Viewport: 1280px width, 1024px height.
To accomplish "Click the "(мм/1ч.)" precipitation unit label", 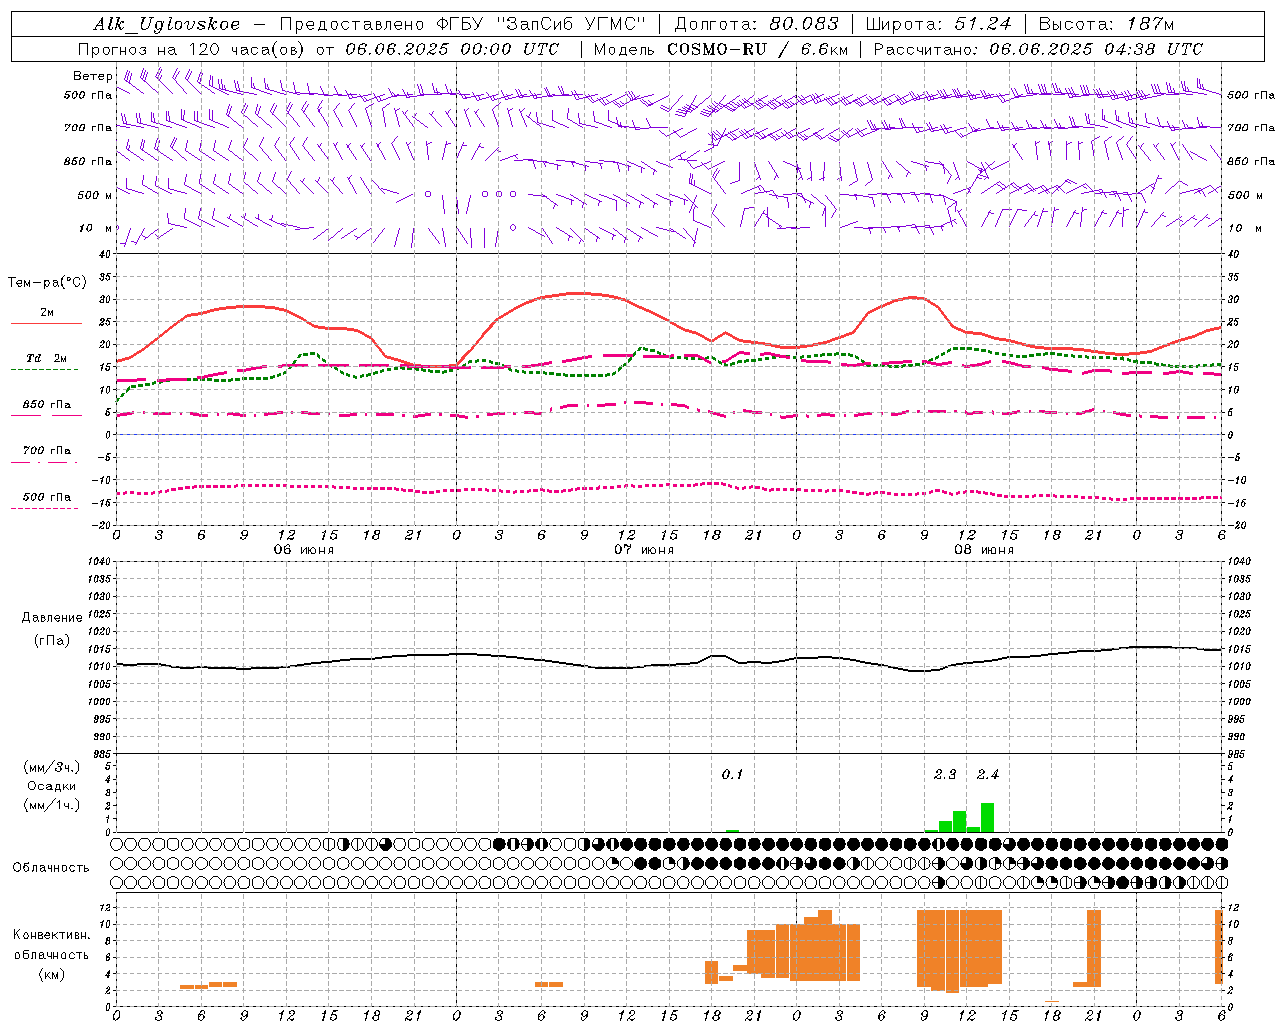I will [x=51, y=805].
